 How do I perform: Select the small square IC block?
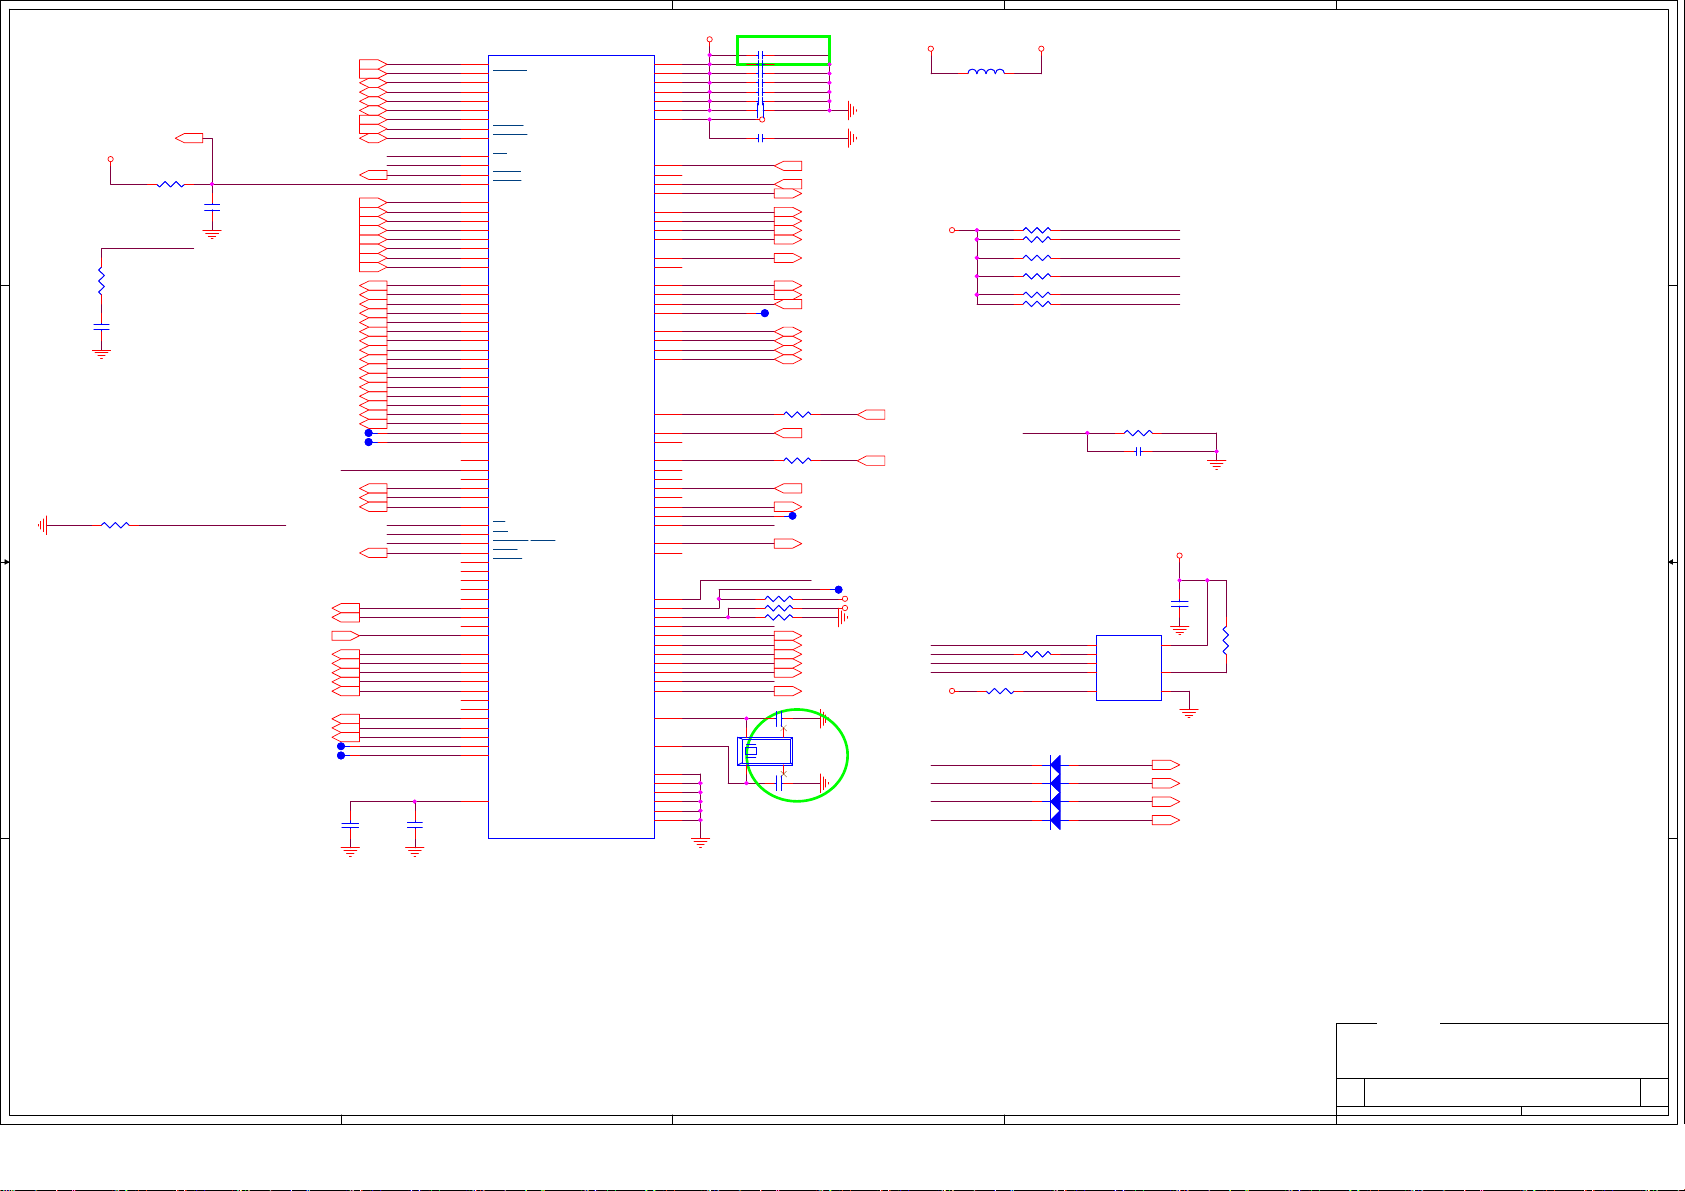coord(1129,667)
